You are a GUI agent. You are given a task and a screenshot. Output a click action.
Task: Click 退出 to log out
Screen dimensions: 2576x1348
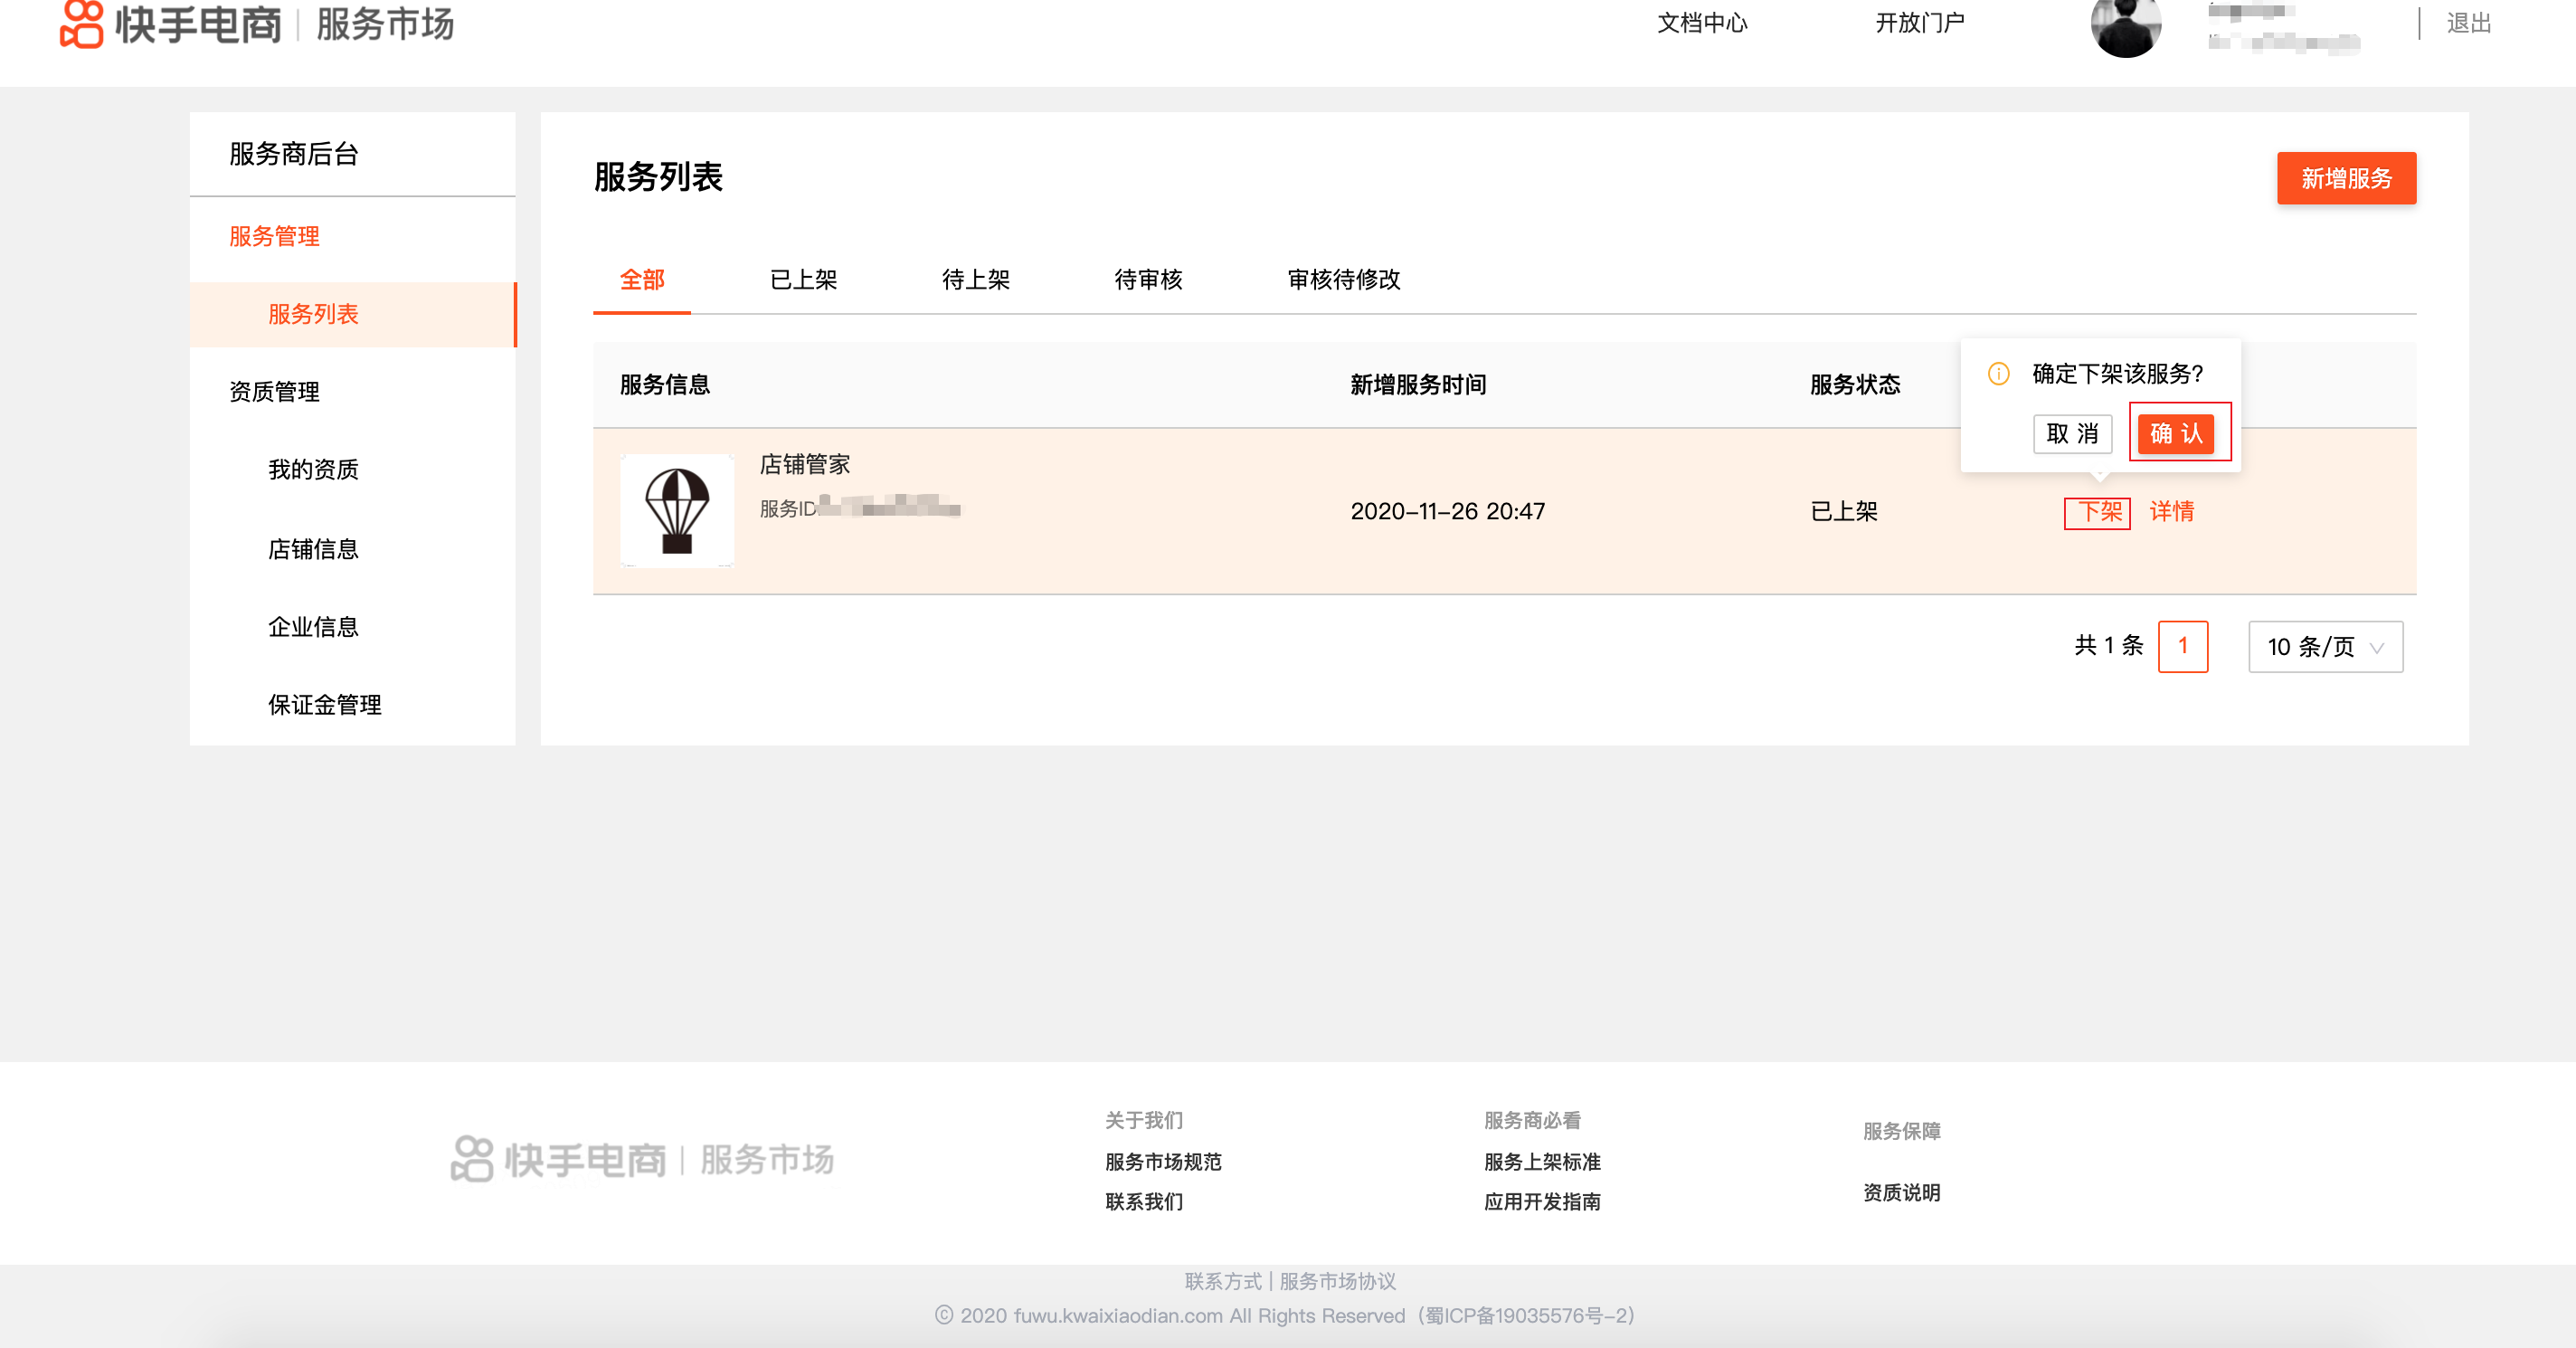tap(2469, 23)
